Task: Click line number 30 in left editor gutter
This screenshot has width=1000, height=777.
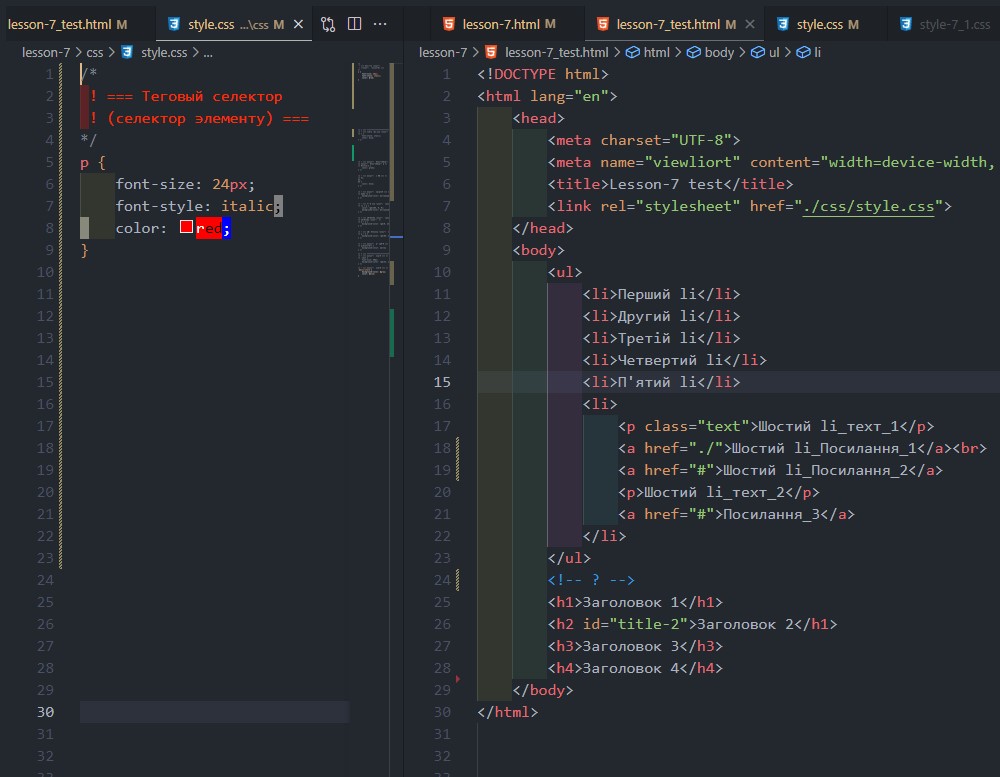Action: [45, 712]
